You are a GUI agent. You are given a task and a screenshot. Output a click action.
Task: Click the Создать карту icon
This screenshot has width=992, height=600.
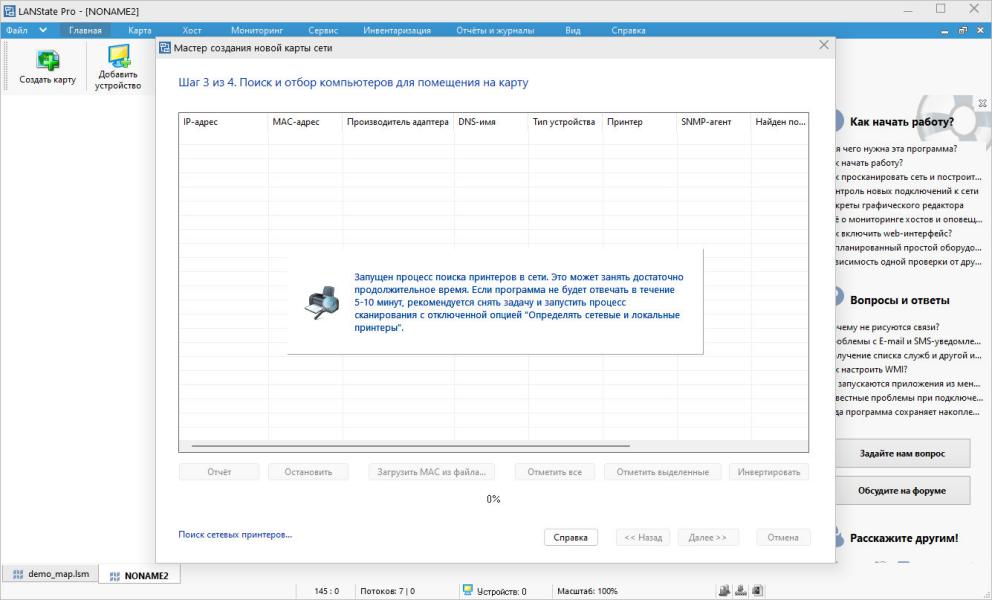47,59
